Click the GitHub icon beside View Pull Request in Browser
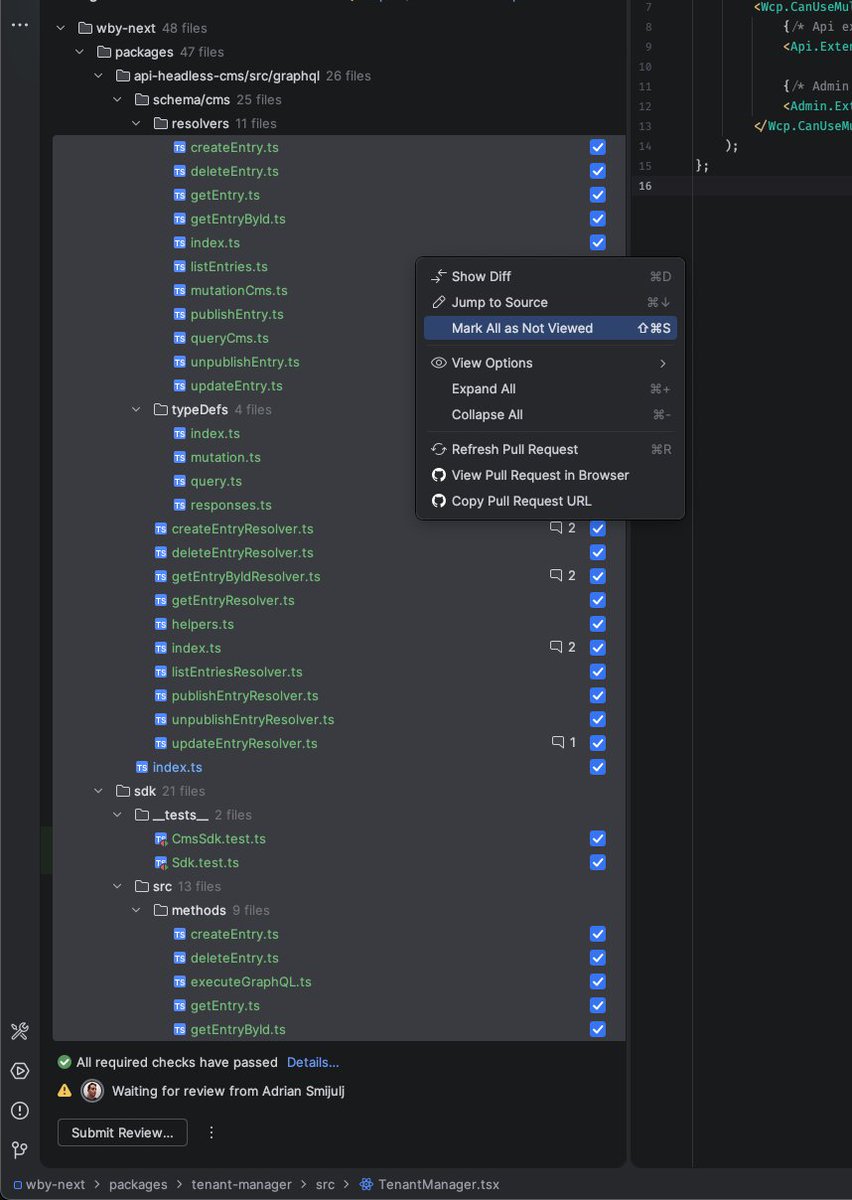The height and width of the screenshot is (1200, 852). pos(438,475)
